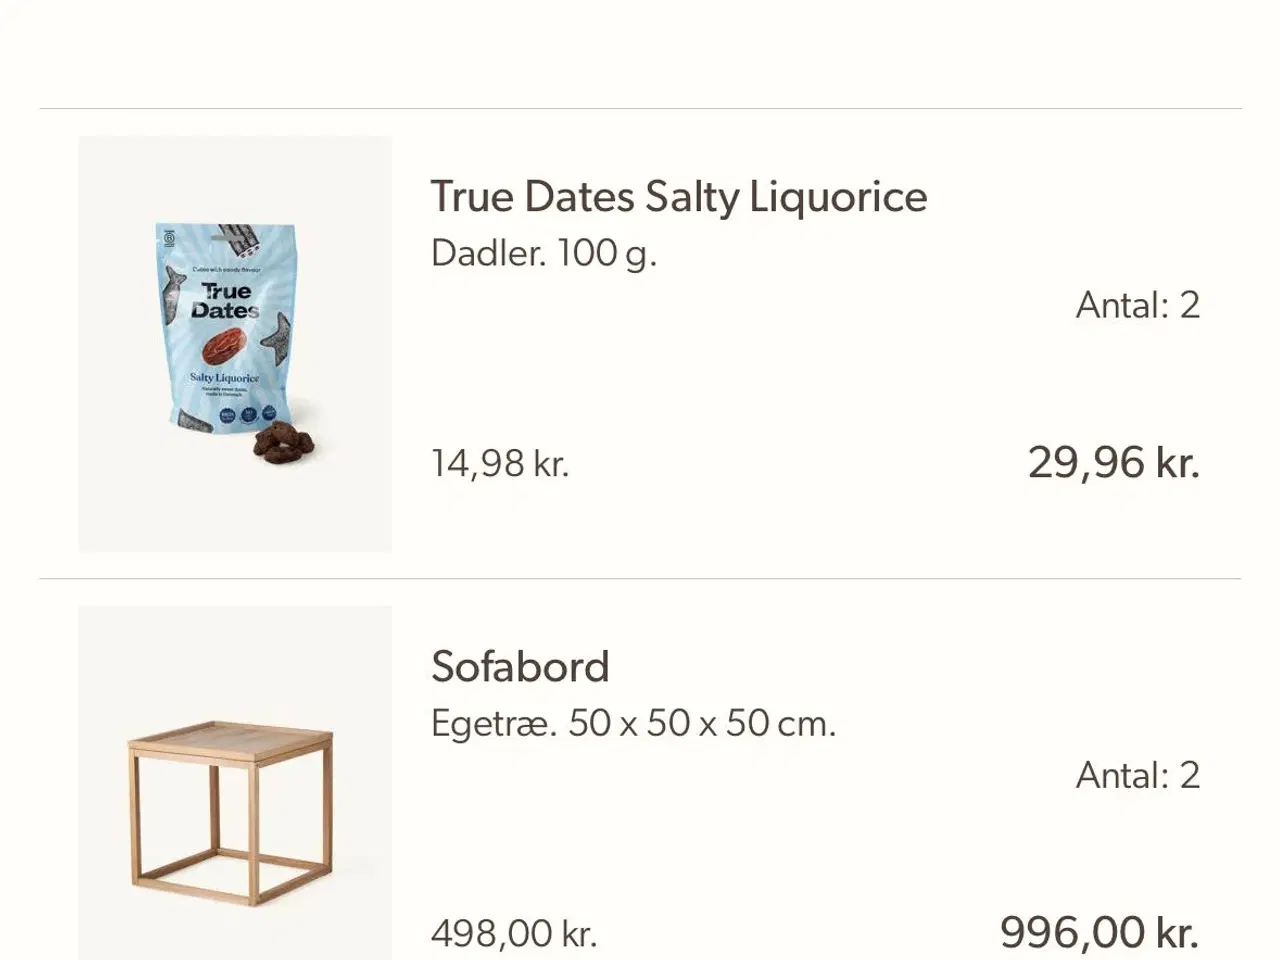Click the date fruit illustration on the bag
The height and width of the screenshot is (960, 1280).
[x=227, y=348]
